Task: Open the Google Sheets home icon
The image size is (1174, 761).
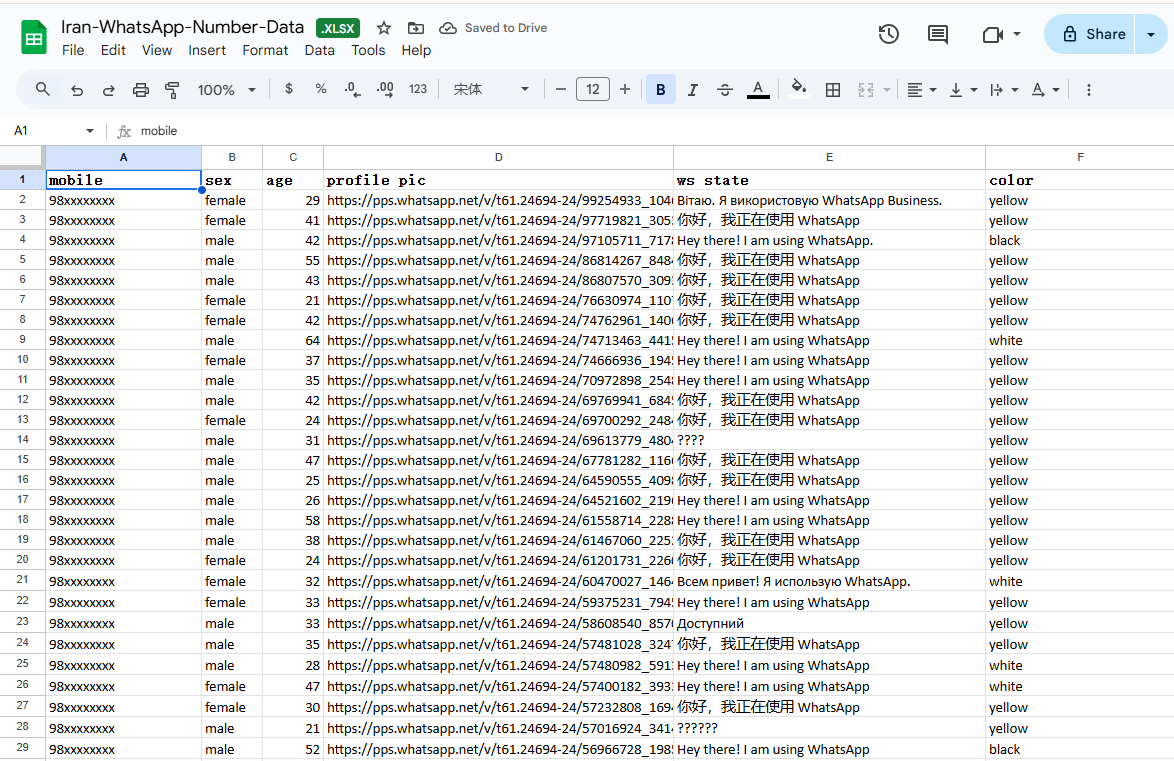Action: [x=34, y=37]
